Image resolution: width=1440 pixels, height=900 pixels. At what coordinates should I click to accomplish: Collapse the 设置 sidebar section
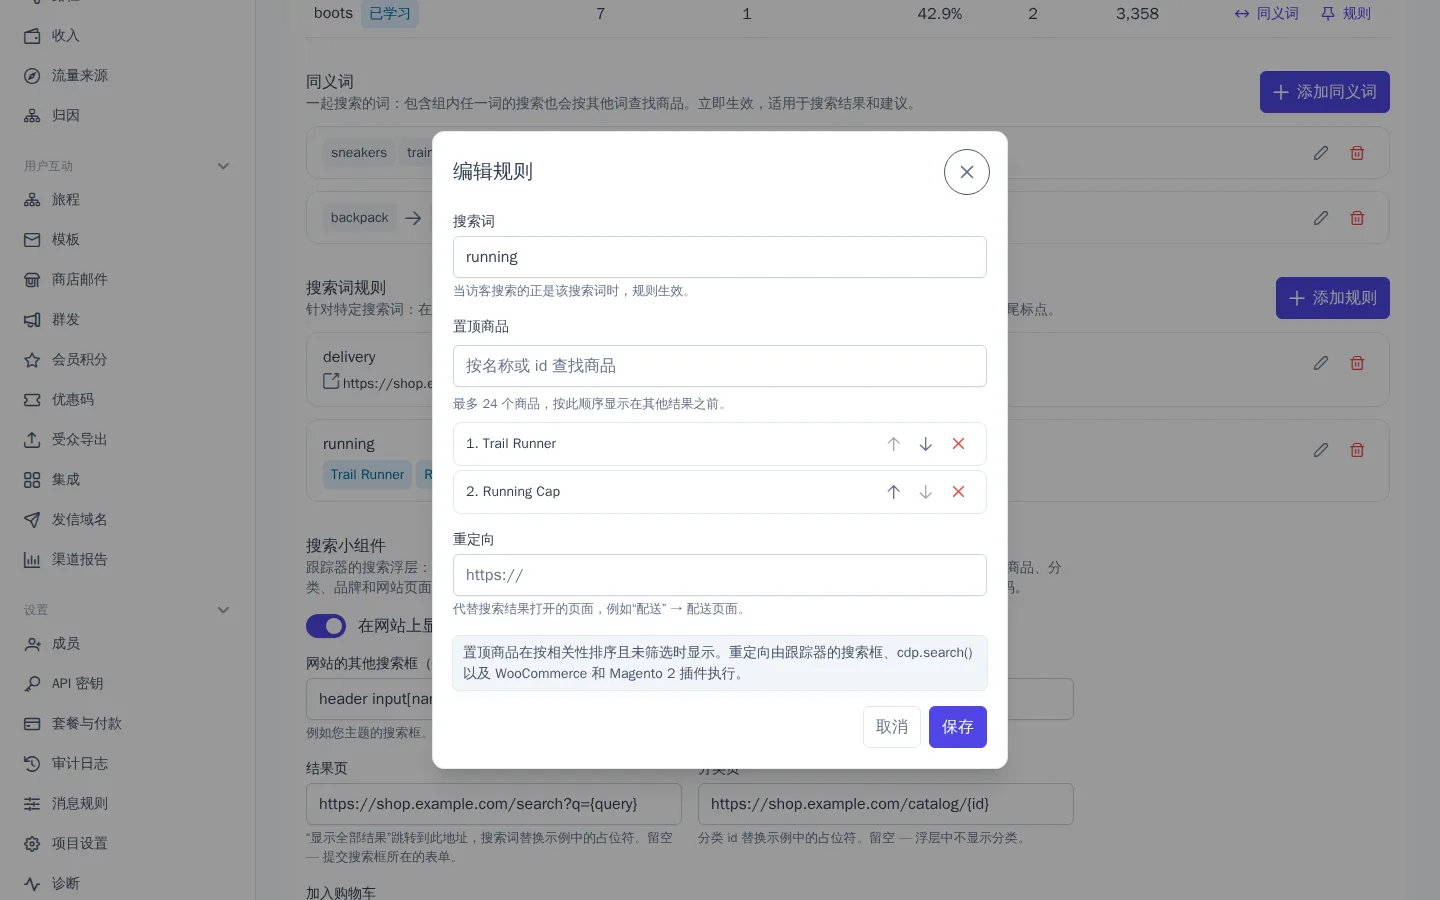coord(224,610)
